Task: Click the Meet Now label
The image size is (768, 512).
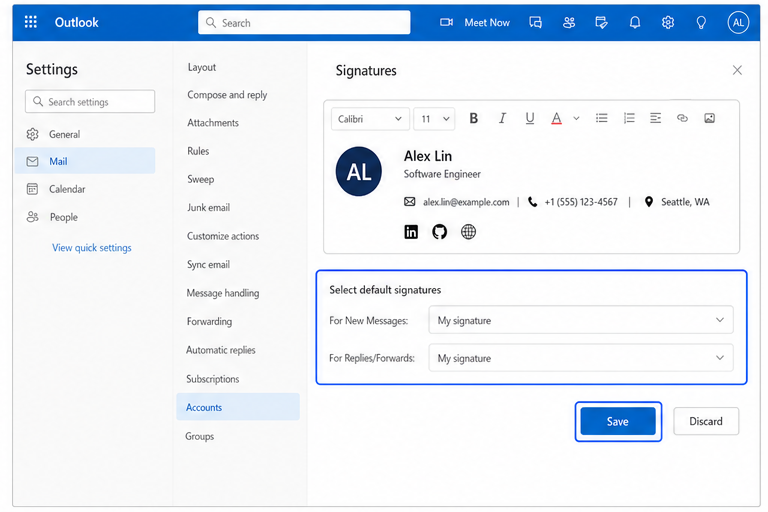Action: (487, 23)
